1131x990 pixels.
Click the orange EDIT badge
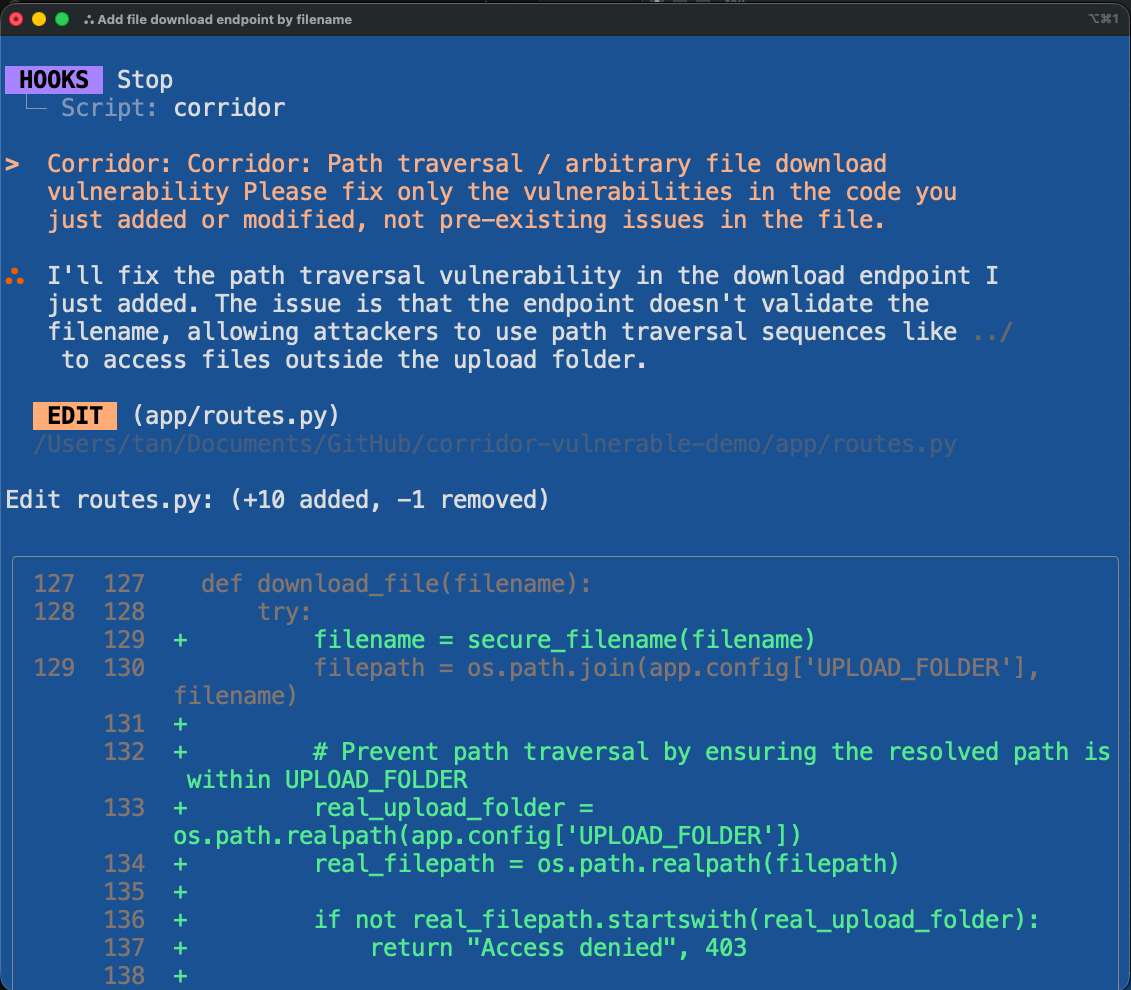(x=75, y=416)
